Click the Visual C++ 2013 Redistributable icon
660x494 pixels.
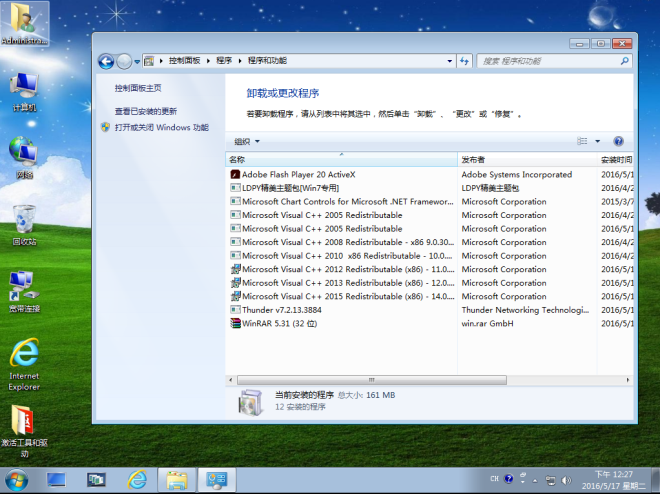tap(235, 283)
